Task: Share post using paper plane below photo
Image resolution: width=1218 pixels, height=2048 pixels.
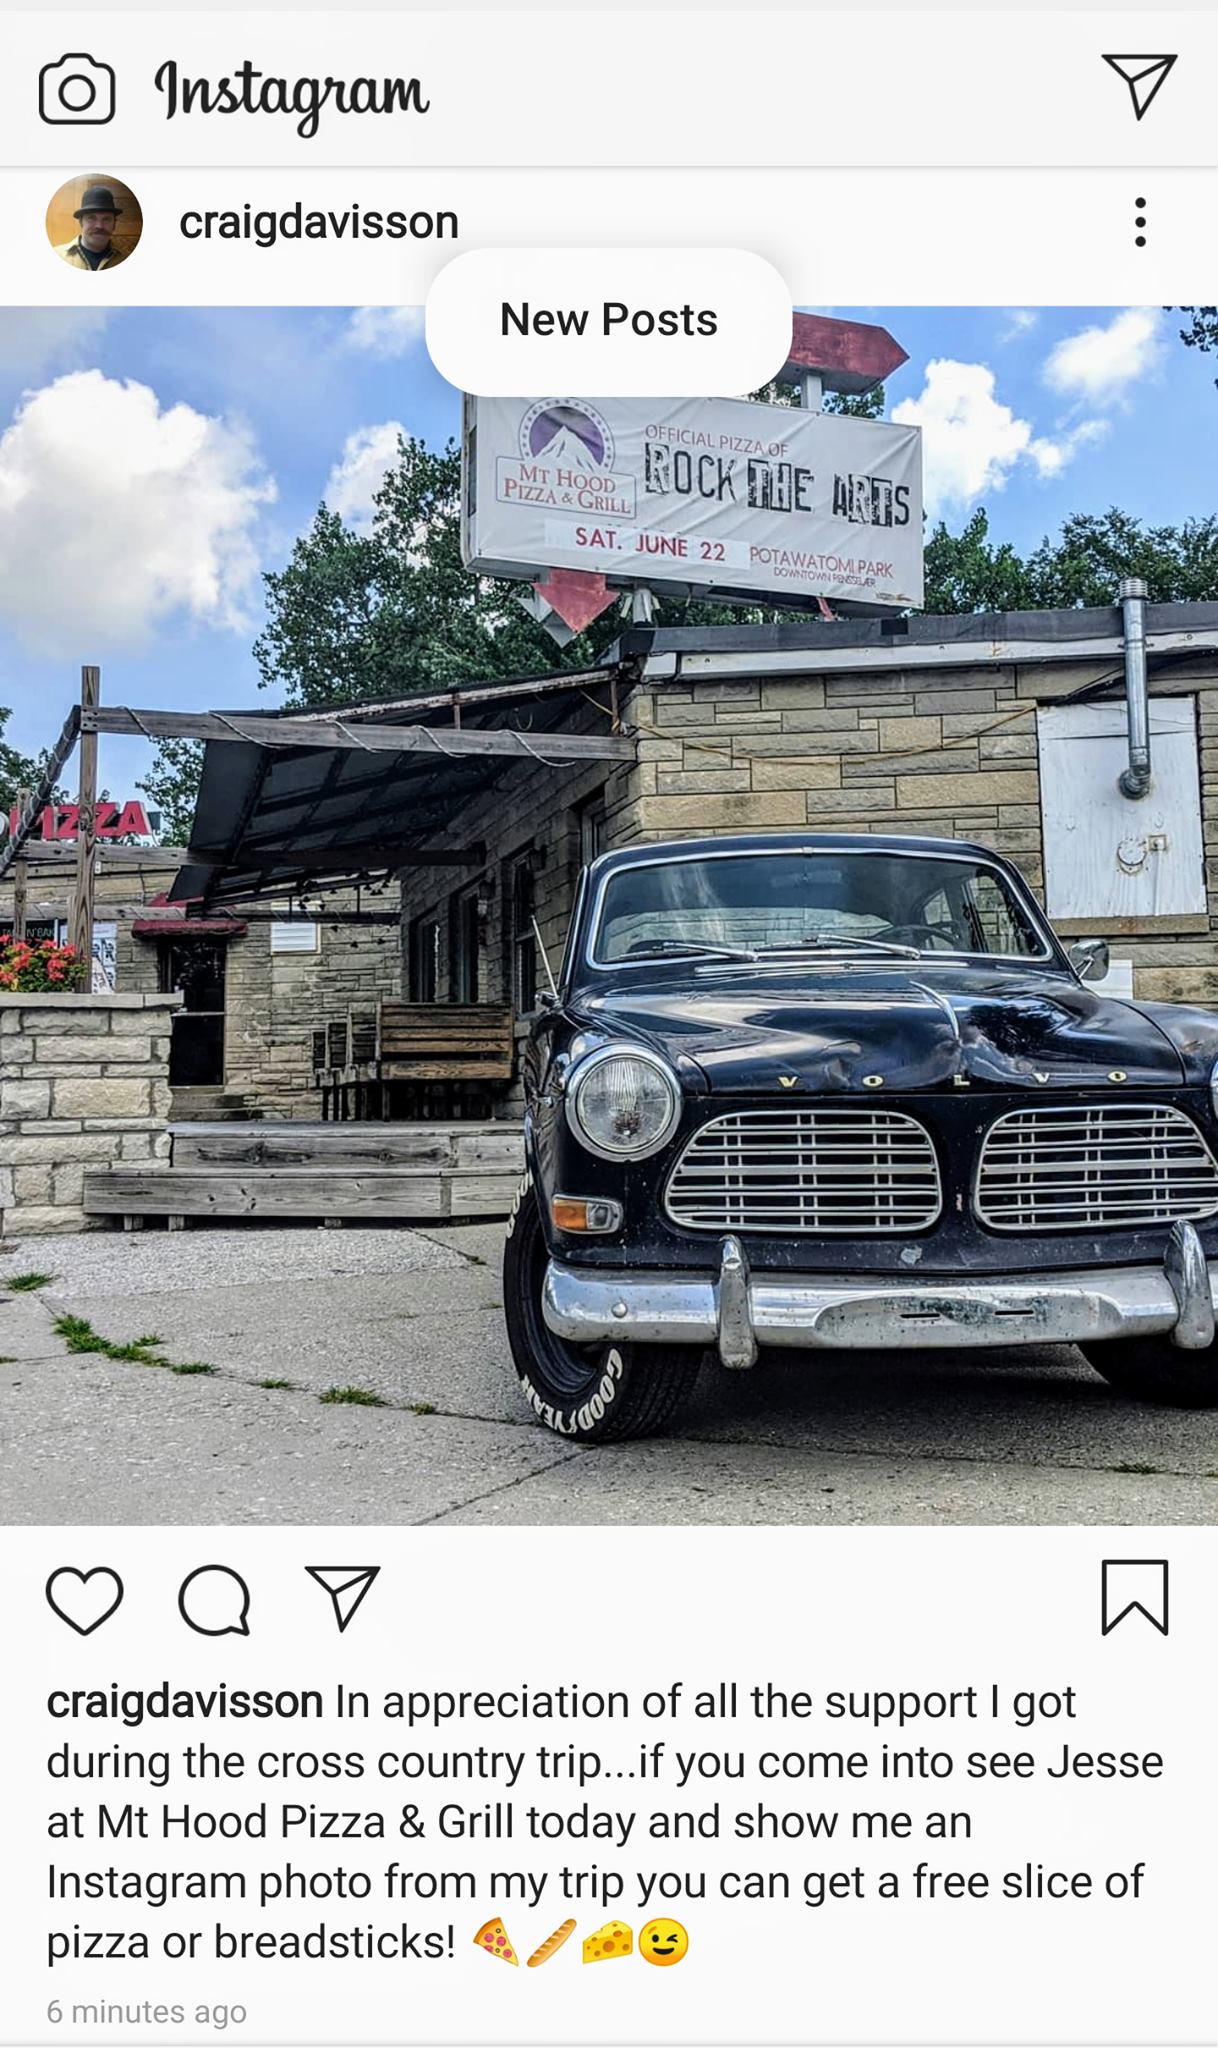Action: tap(343, 1598)
